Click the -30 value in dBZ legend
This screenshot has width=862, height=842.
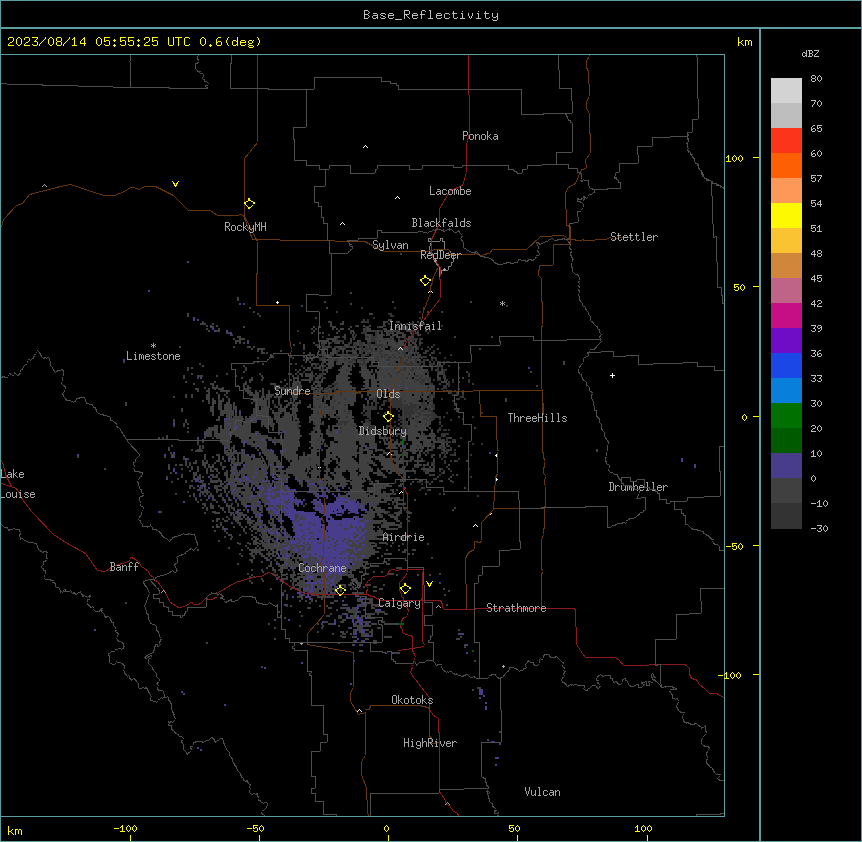(819, 528)
